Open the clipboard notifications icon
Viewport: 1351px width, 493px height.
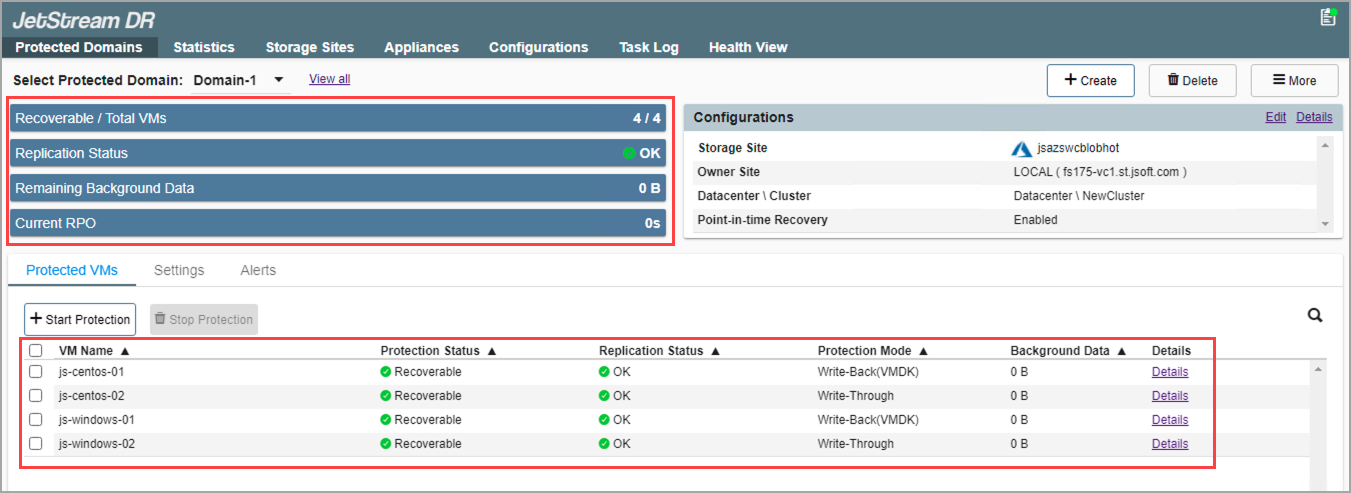coord(1328,17)
